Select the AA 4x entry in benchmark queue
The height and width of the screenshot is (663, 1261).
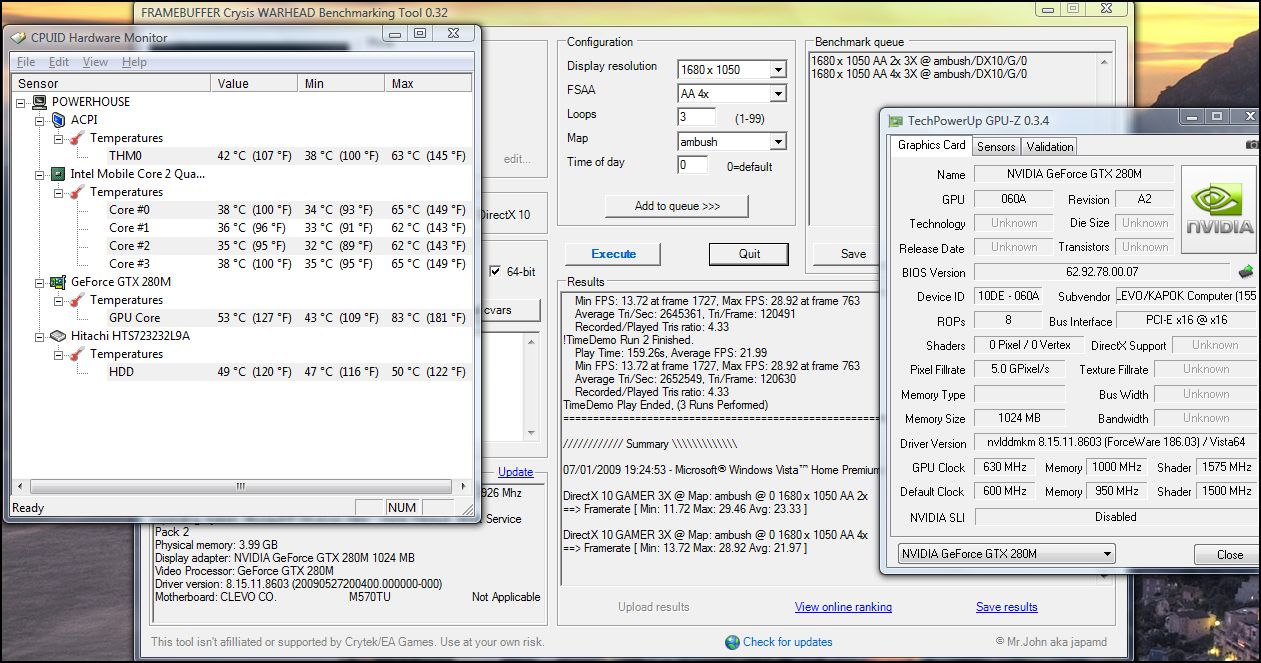pyautogui.click(x=919, y=74)
